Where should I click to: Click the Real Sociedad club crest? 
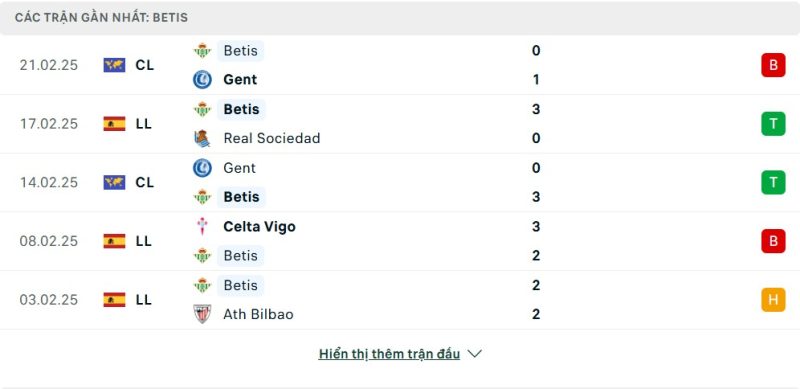(x=202, y=138)
